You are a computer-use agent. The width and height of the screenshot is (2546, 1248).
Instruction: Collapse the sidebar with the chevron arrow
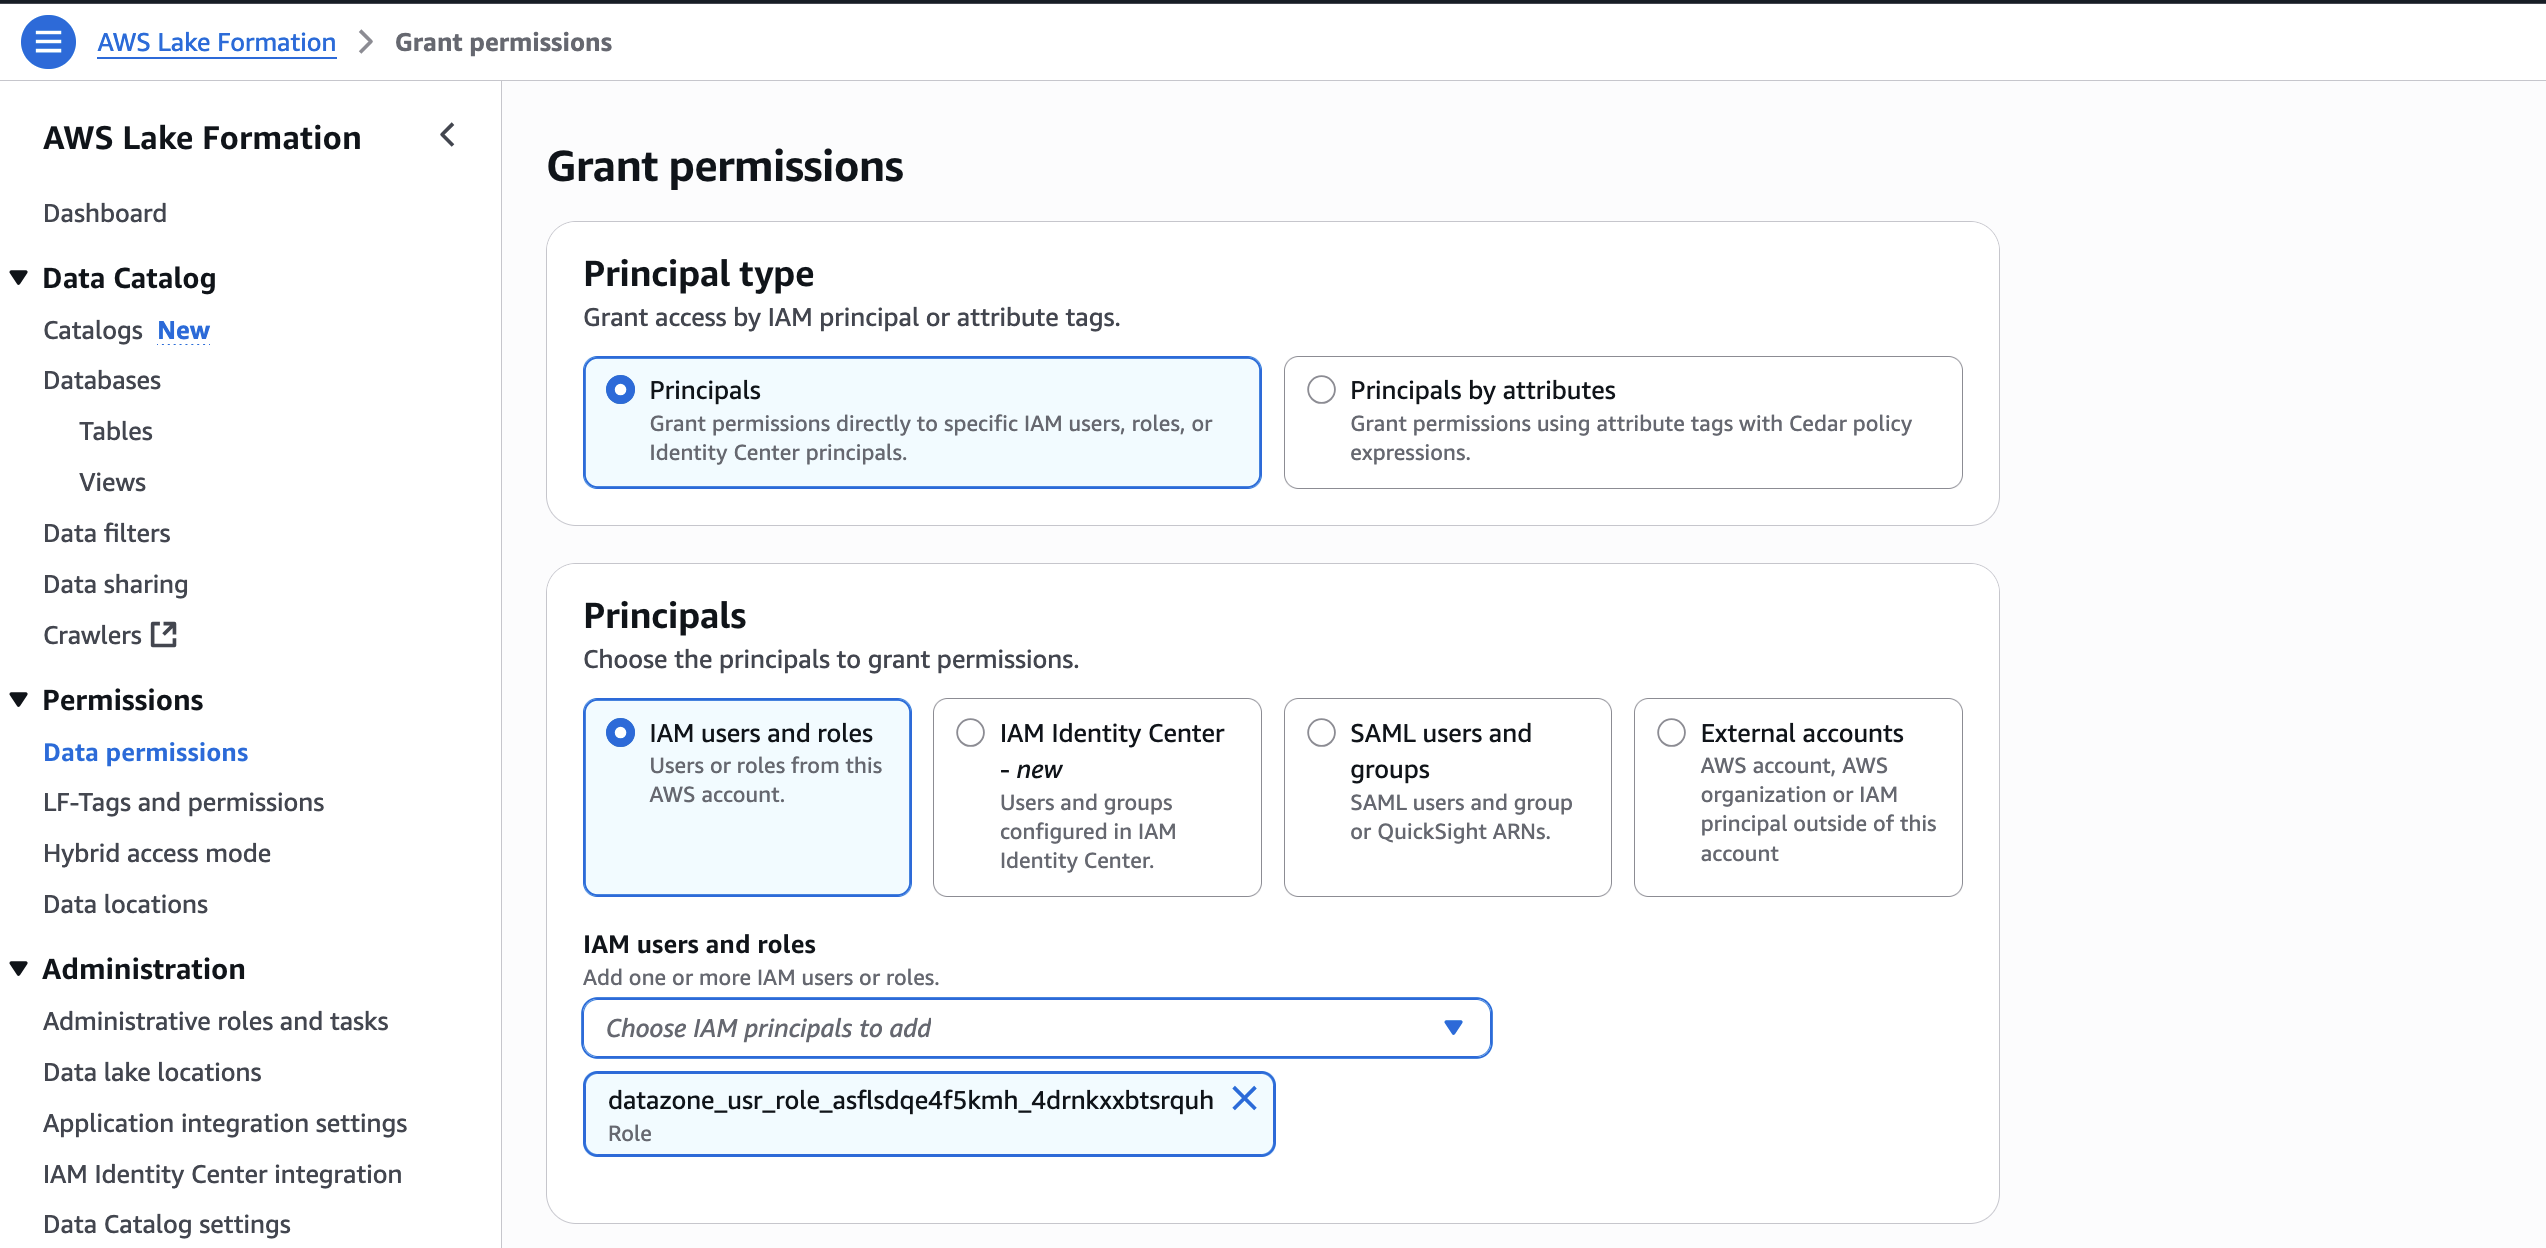coord(447,135)
